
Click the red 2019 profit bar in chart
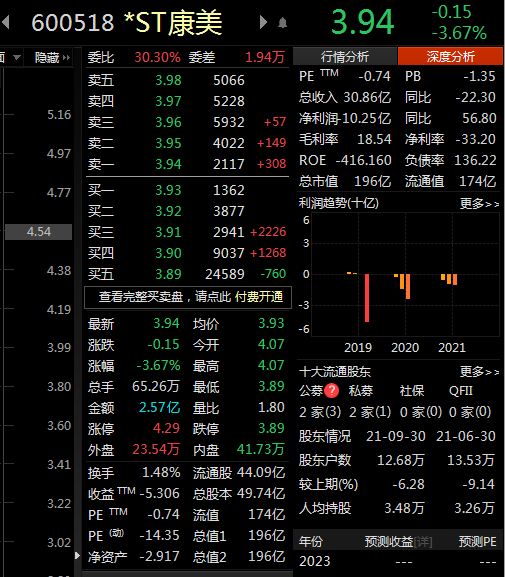pos(367,298)
